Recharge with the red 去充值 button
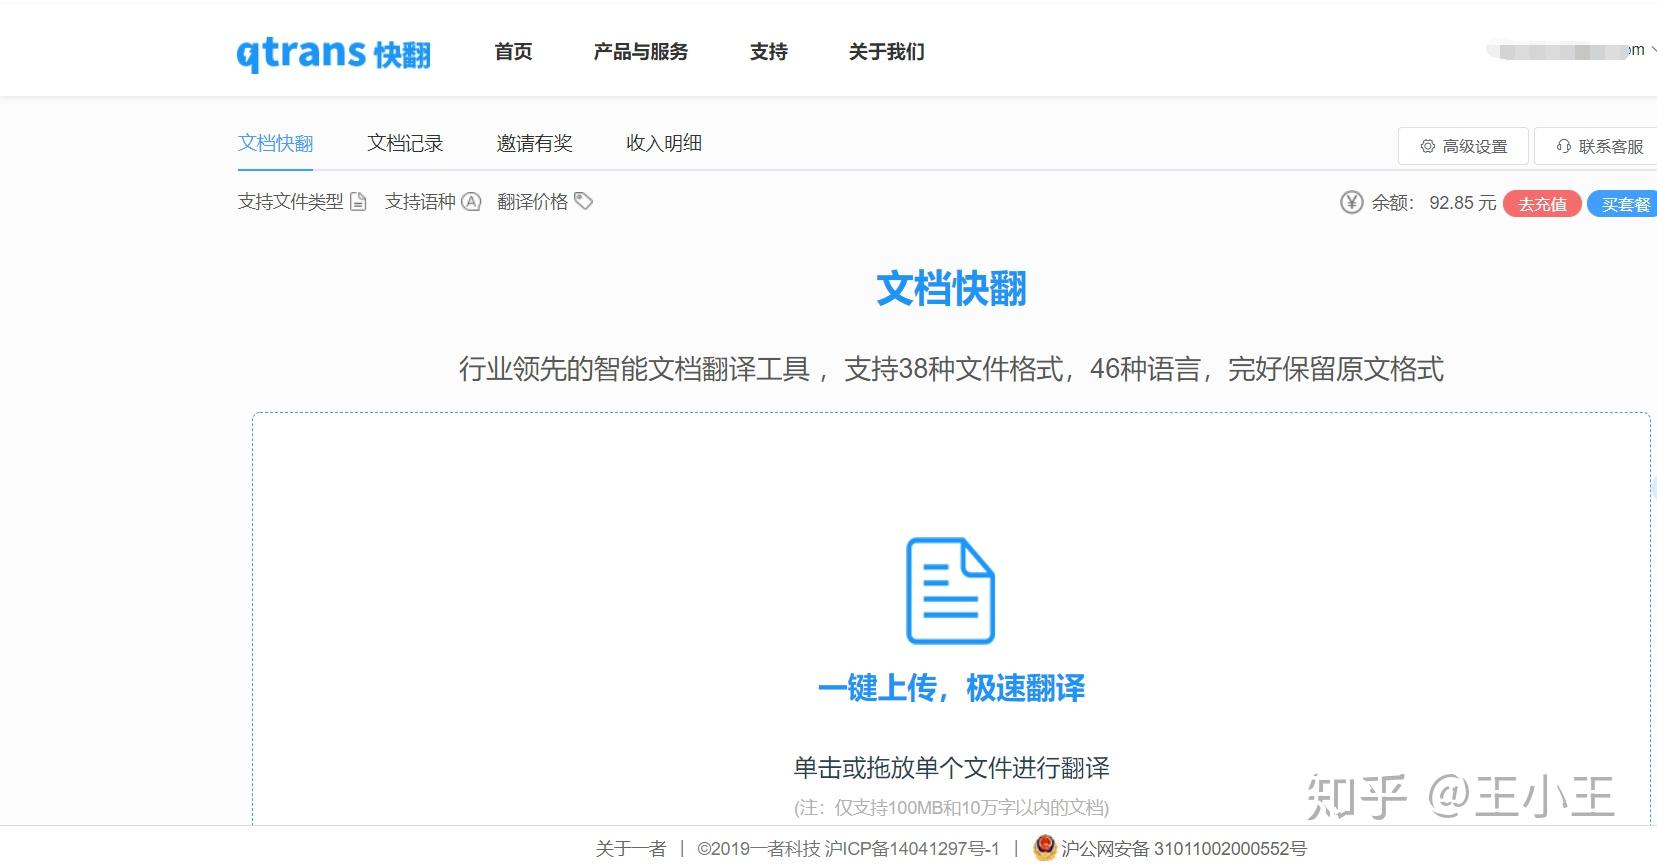The height and width of the screenshot is (864, 1657). coord(1542,204)
